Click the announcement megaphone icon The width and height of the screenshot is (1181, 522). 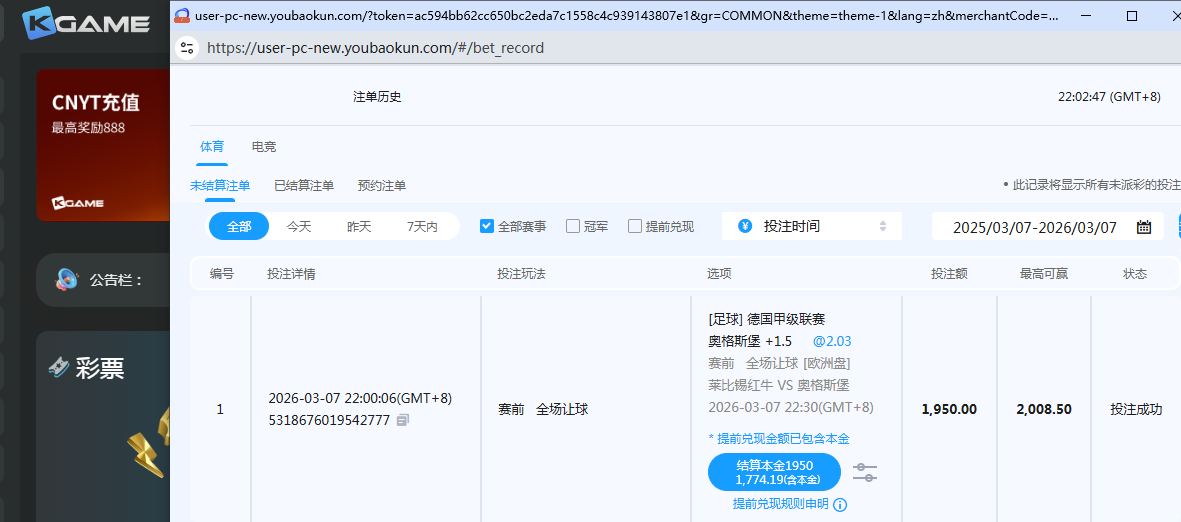[67, 279]
